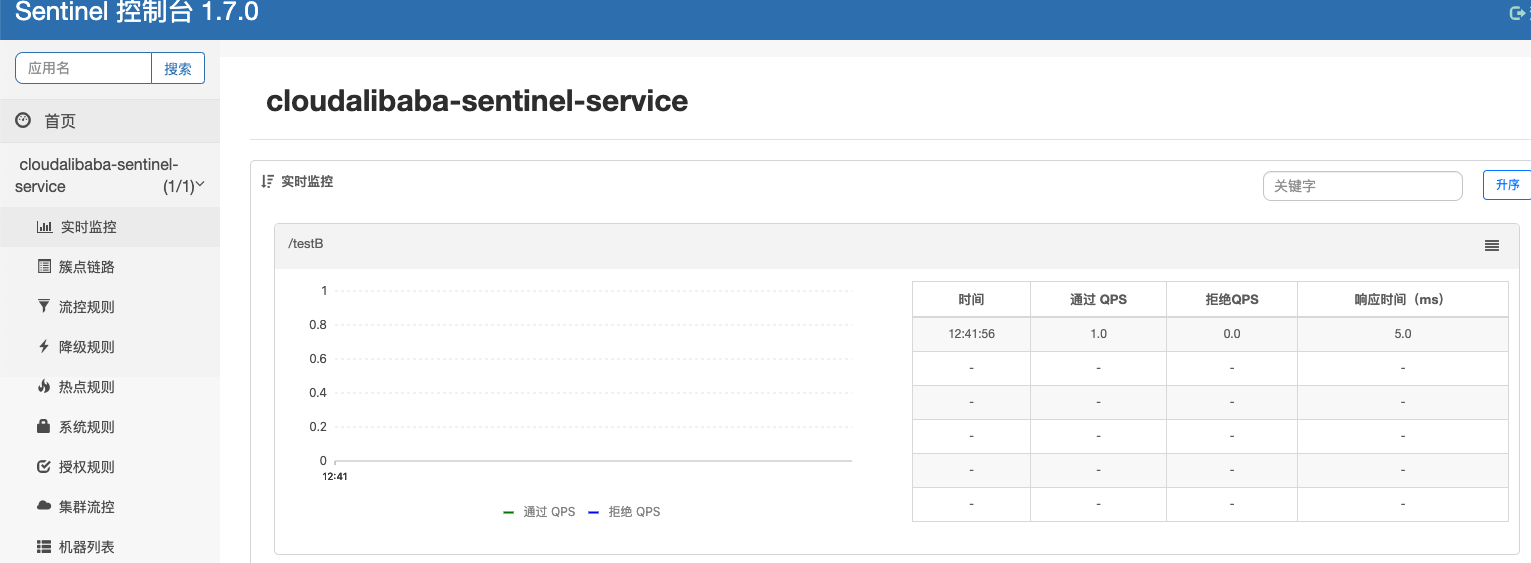Collapse the cloudalibaba-sentinel-service app chevron
The height and width of the screenshot is (563, 1531).
coord(200,185)
